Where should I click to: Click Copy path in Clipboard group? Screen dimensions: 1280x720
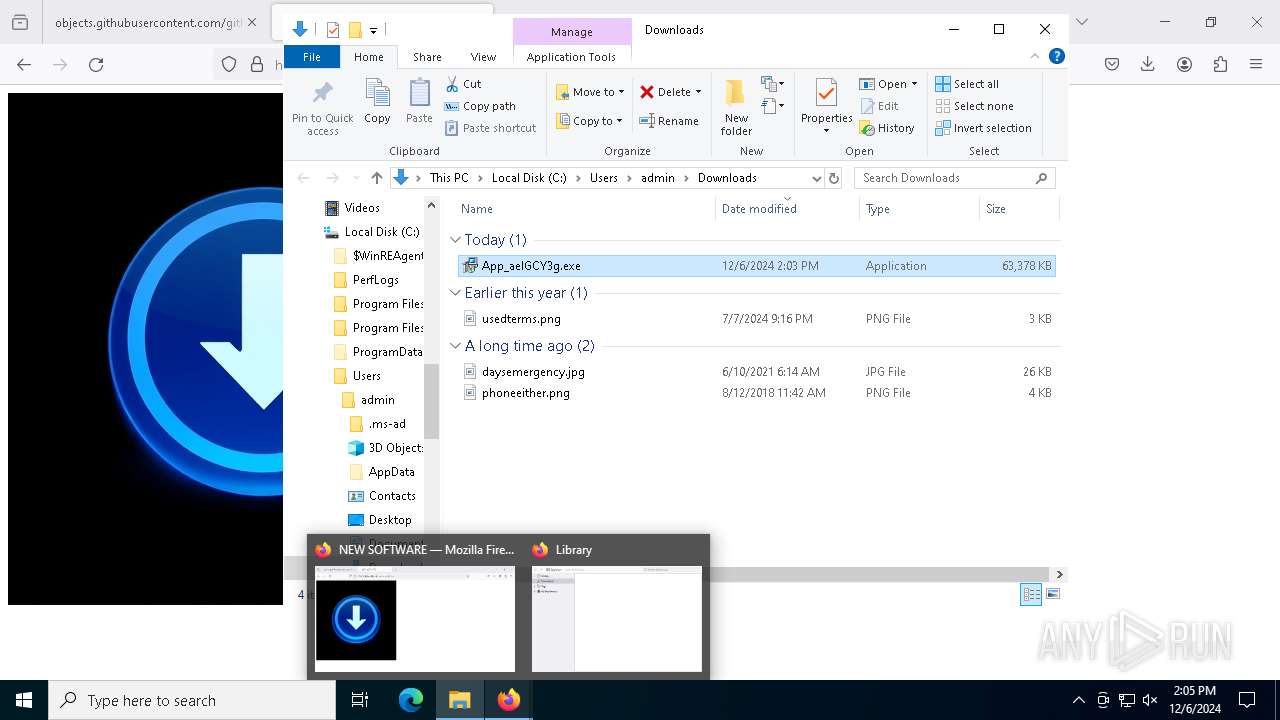point(480,106)
